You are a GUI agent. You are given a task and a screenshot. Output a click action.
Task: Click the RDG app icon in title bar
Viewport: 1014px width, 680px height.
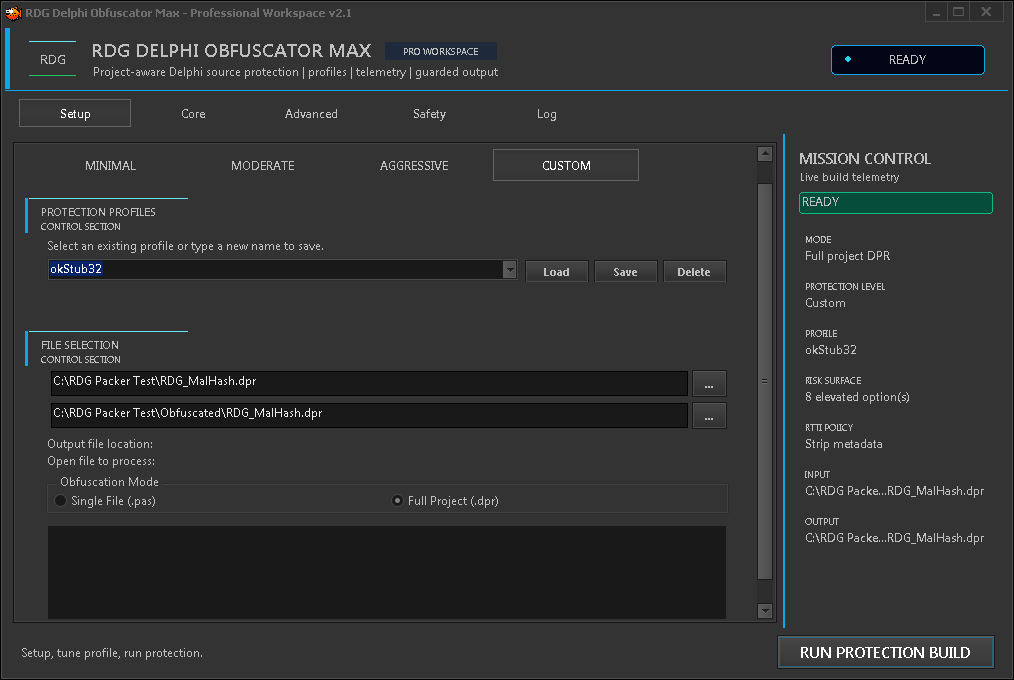click(x=13, y=12)
